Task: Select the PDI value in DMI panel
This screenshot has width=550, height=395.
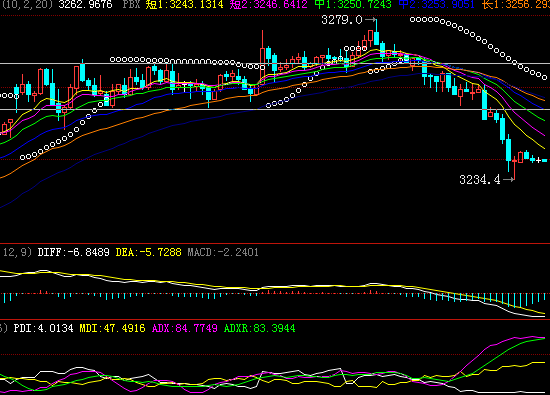Action: pyautogui.click(x=43, y=328)
